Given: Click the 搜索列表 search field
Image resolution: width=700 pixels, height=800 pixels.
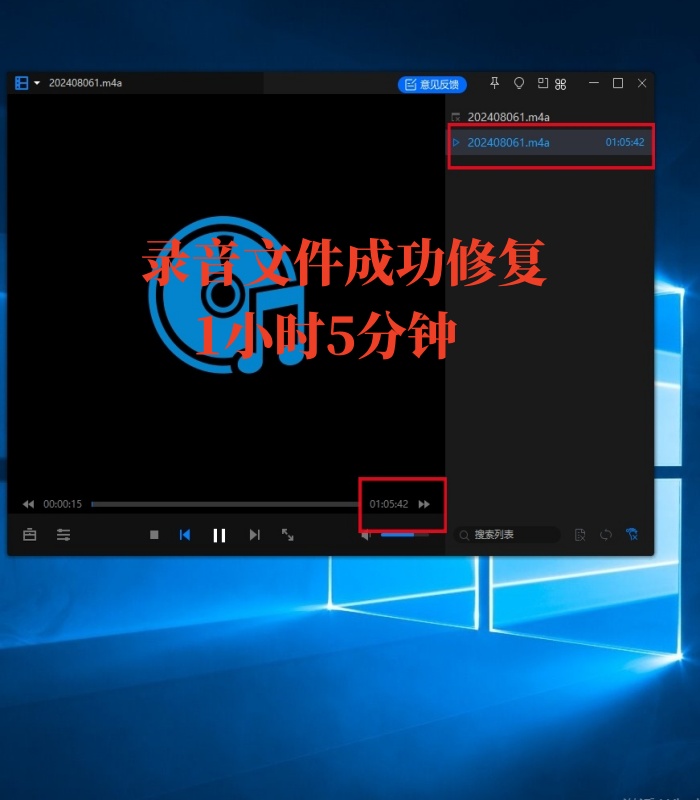Looking at the screenshot, I should coord(507,535).
